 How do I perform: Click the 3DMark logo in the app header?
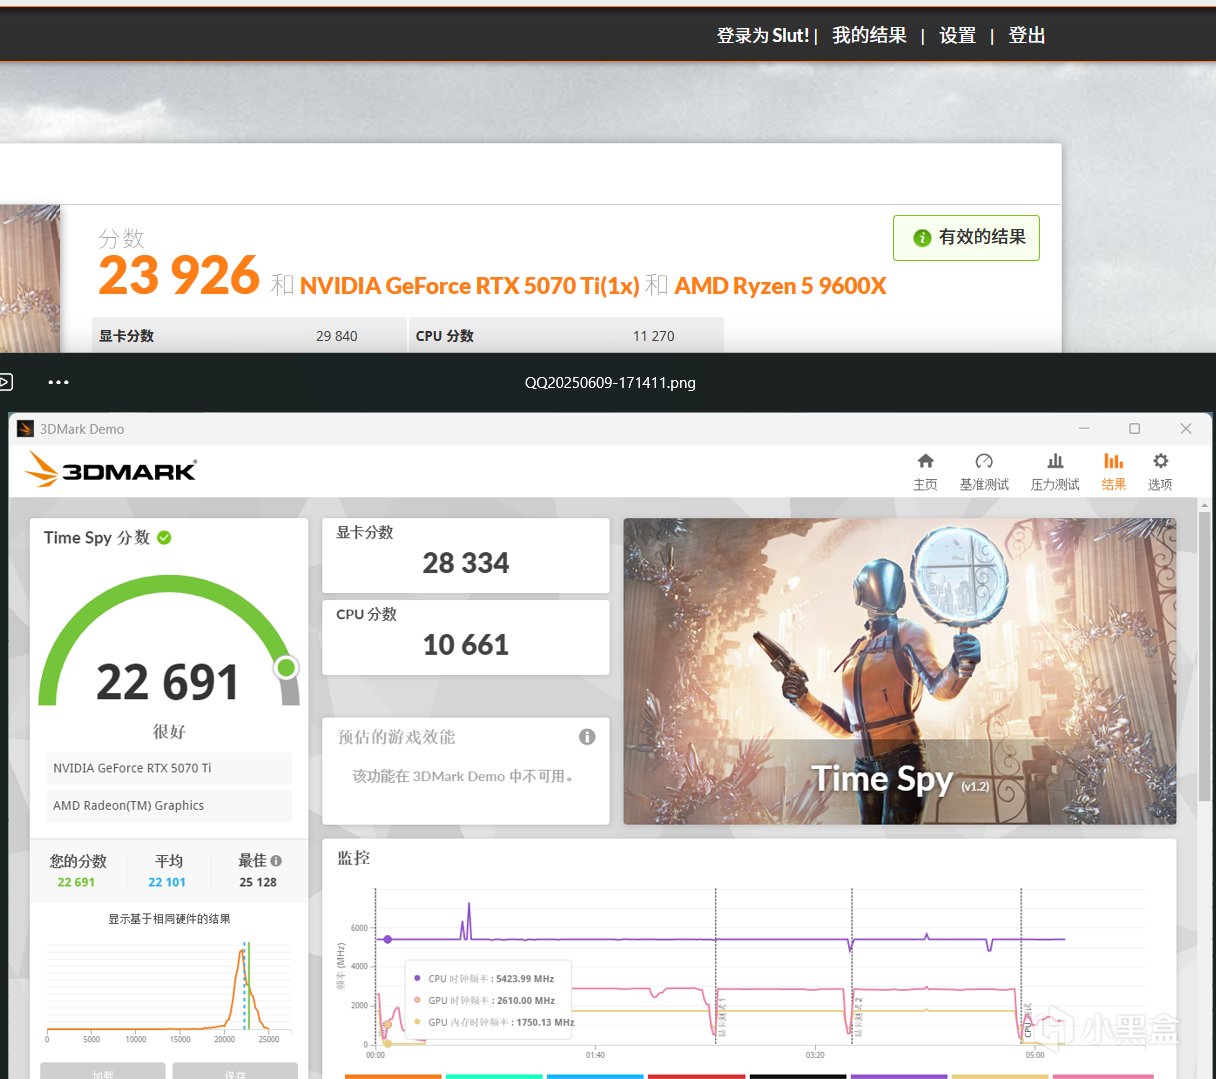110,470
